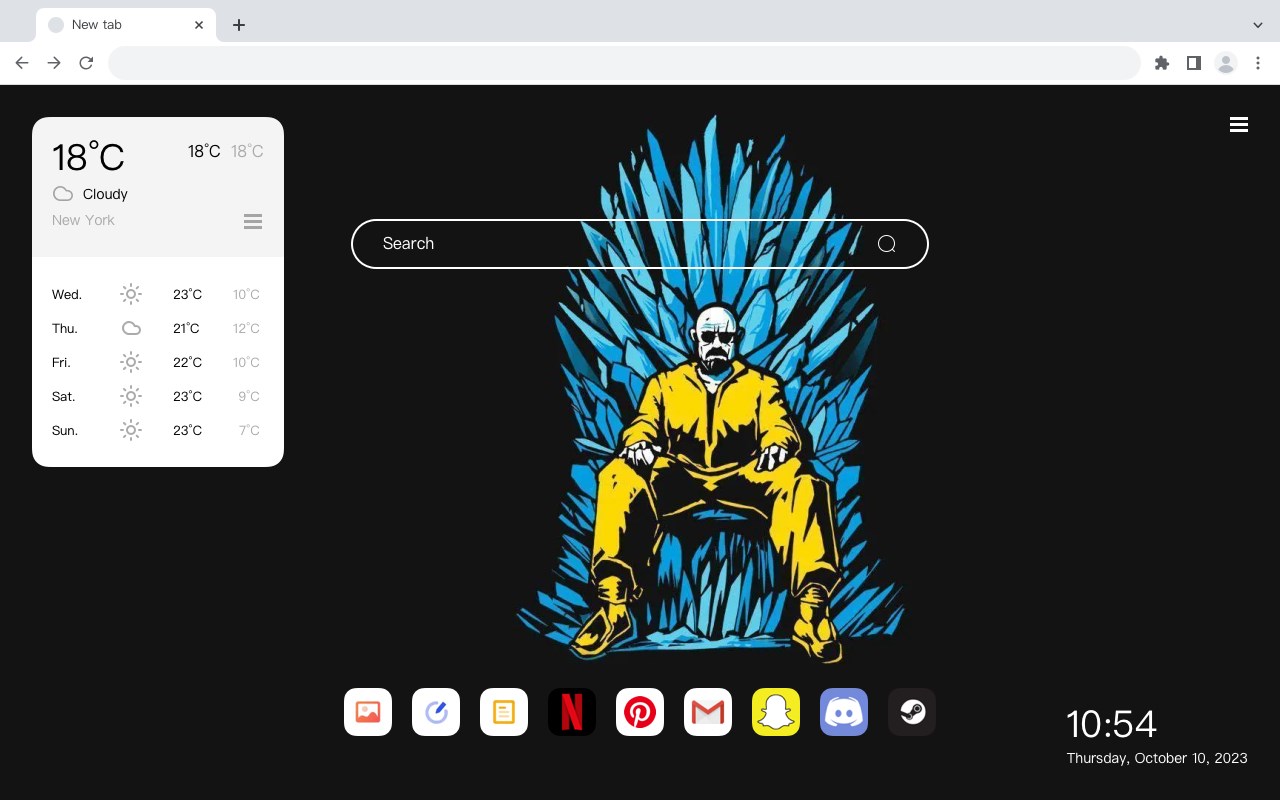Viewport: 1280px width, 800px height.
Task: Reload the current page
Action: click(x=86, y=63)
